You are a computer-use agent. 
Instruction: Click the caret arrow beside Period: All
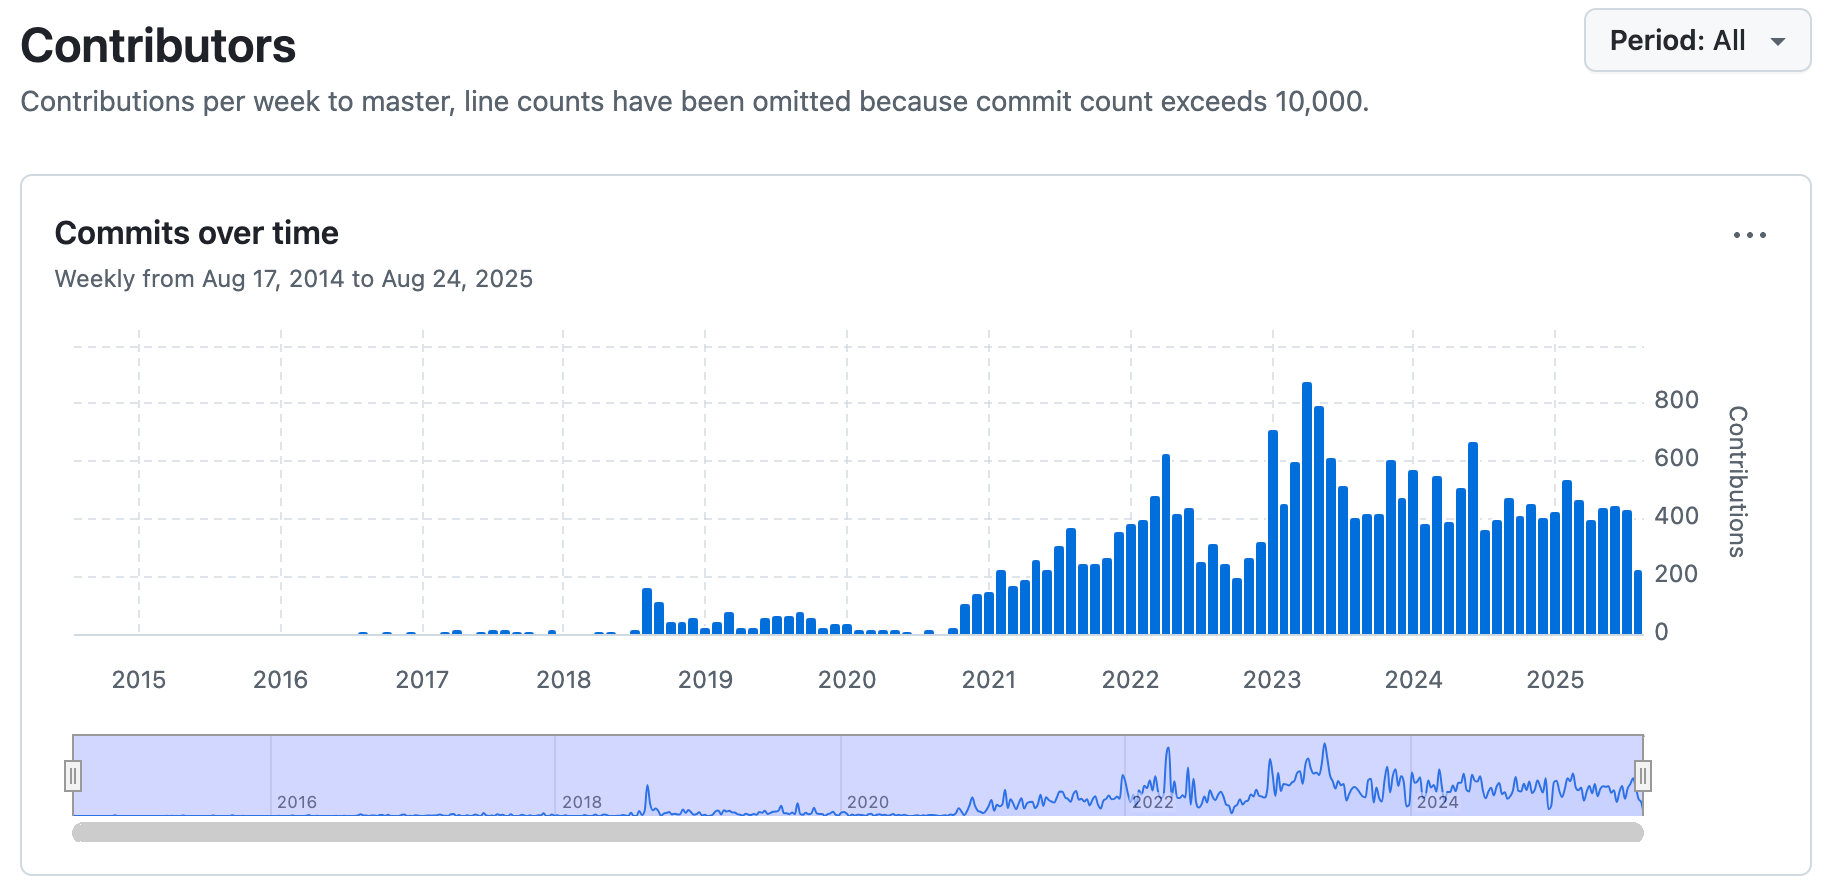tap(1778, 42)
